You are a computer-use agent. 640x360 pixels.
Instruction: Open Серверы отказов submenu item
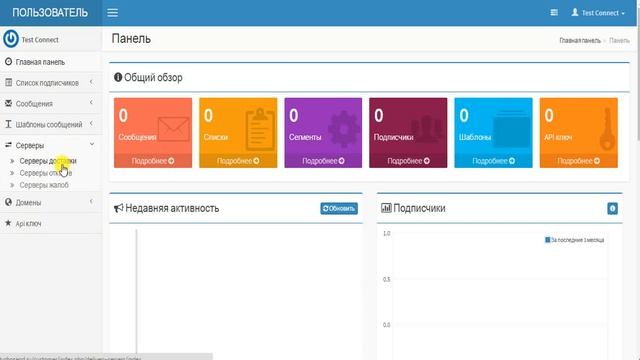[46, 173]
